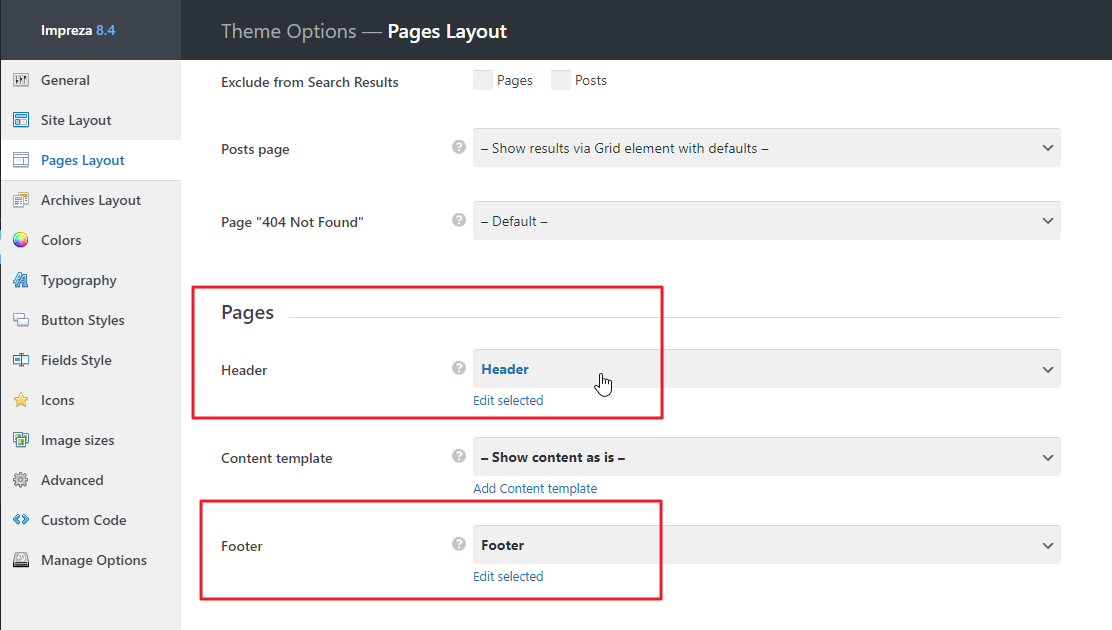This screenshot has height=630, width=1112.
Task: Click the Typography icon
Action: (x=21, y=280)
